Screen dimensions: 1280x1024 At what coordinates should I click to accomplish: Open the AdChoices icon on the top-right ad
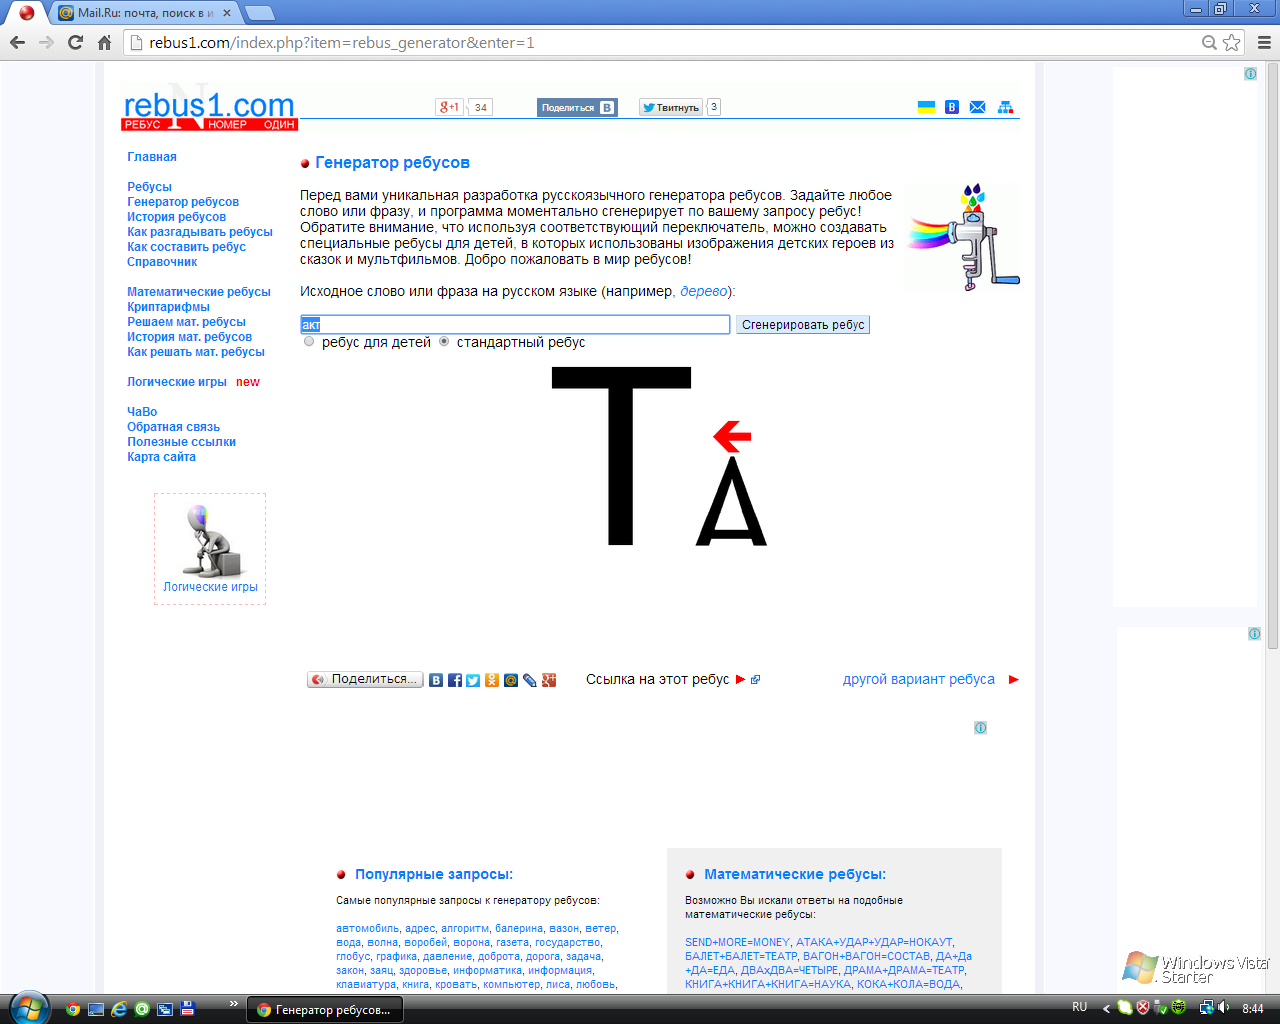coord(1250,74)
